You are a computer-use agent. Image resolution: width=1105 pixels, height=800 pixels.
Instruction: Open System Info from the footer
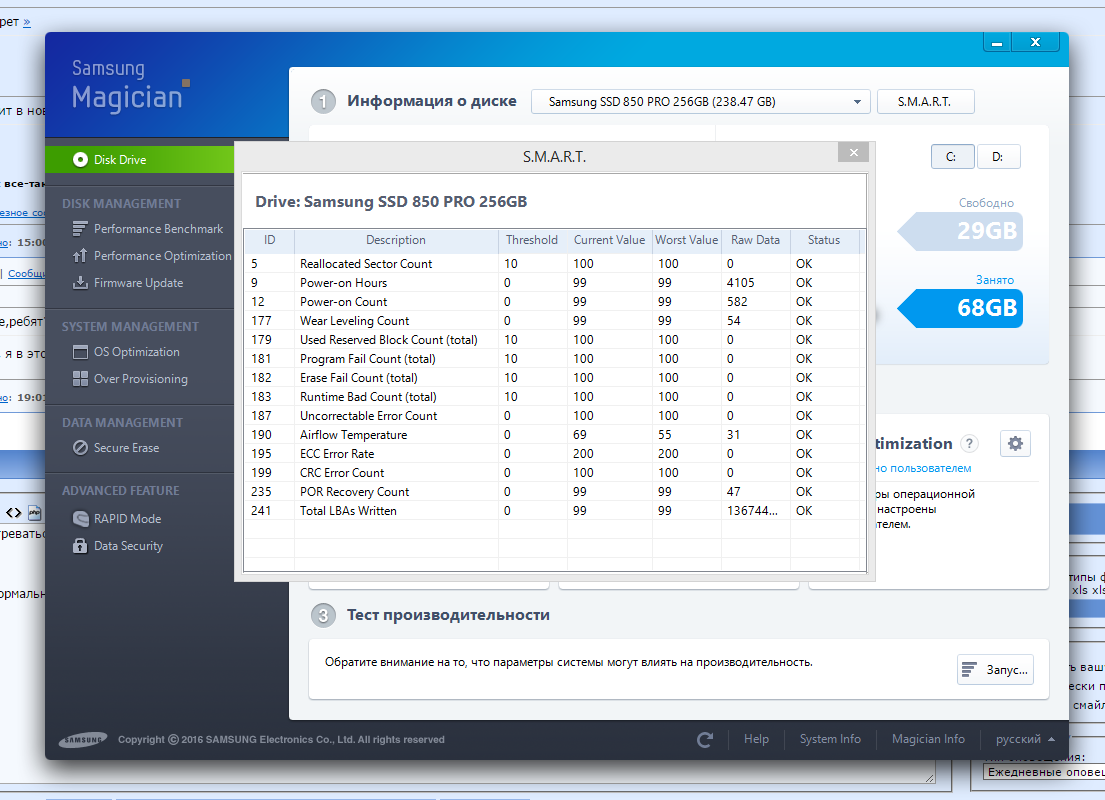[x=830, y=739]
